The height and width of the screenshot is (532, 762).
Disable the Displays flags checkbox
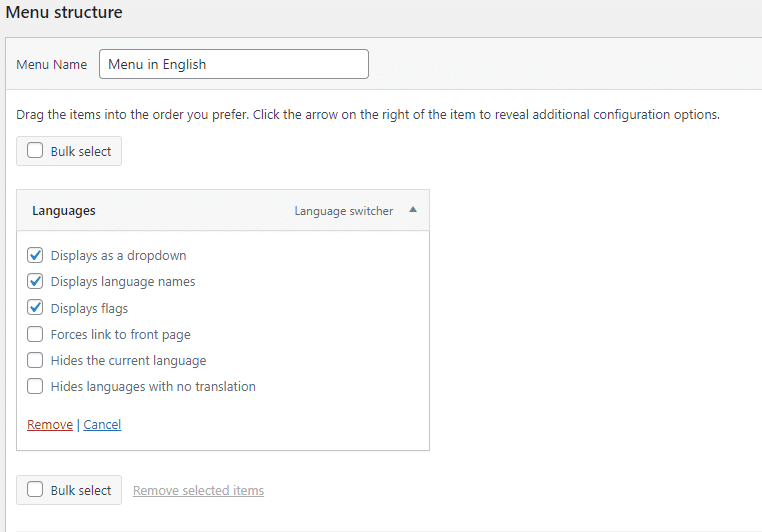[35, 308]
